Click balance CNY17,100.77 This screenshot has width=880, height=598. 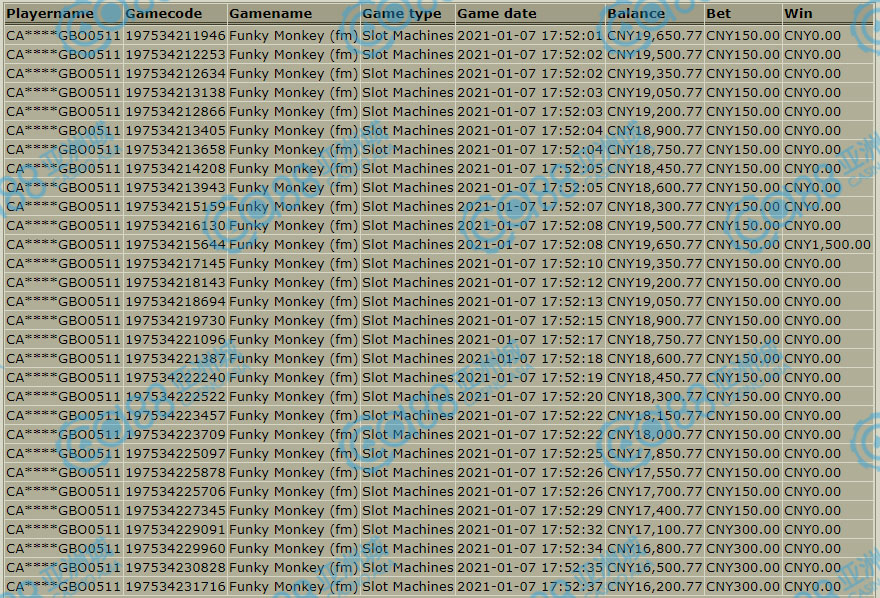(654, 530)
